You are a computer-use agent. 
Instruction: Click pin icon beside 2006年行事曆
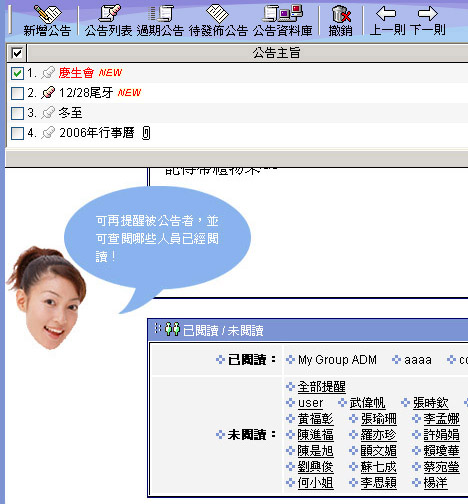48,133
